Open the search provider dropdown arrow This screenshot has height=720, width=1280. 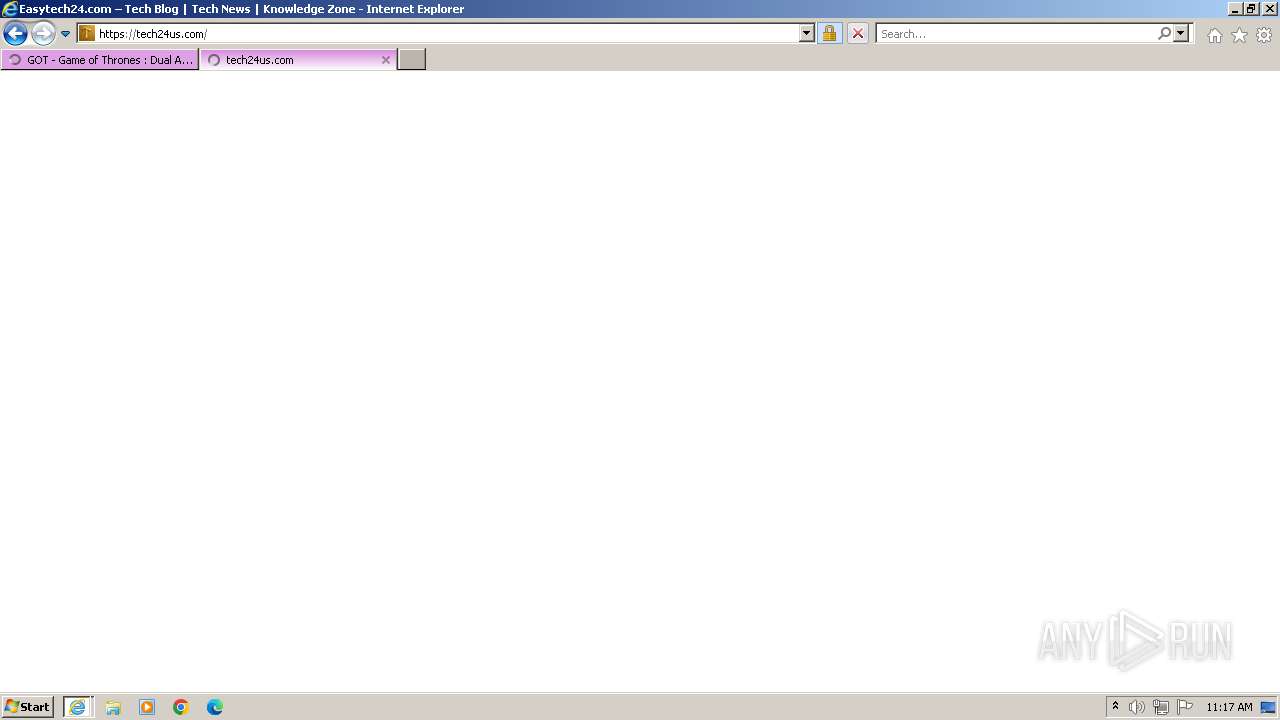tap(1181, 34)
